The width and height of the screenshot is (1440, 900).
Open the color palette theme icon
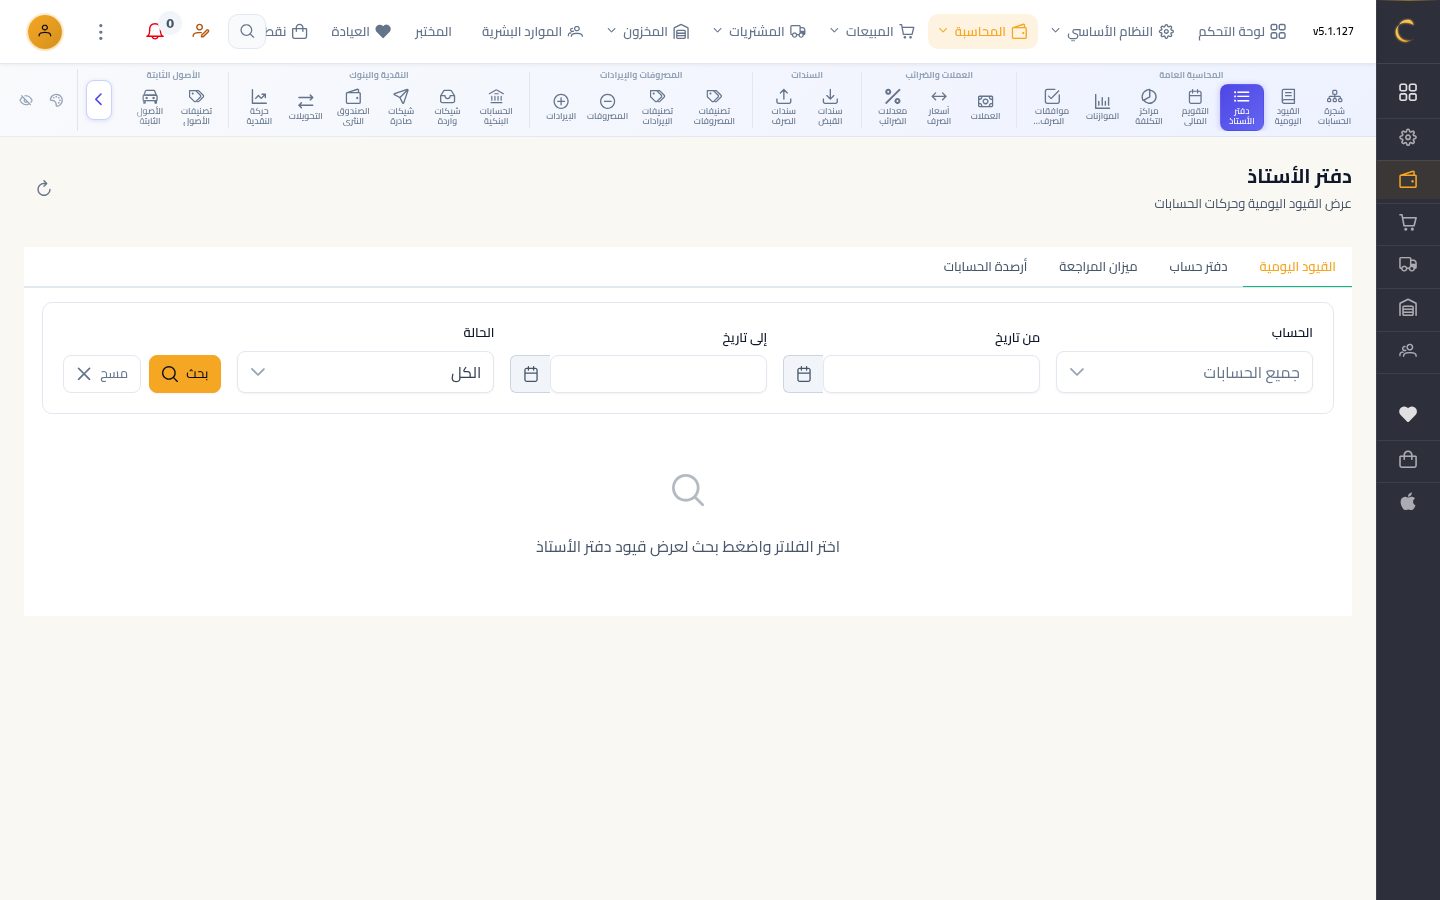point(56,100)
